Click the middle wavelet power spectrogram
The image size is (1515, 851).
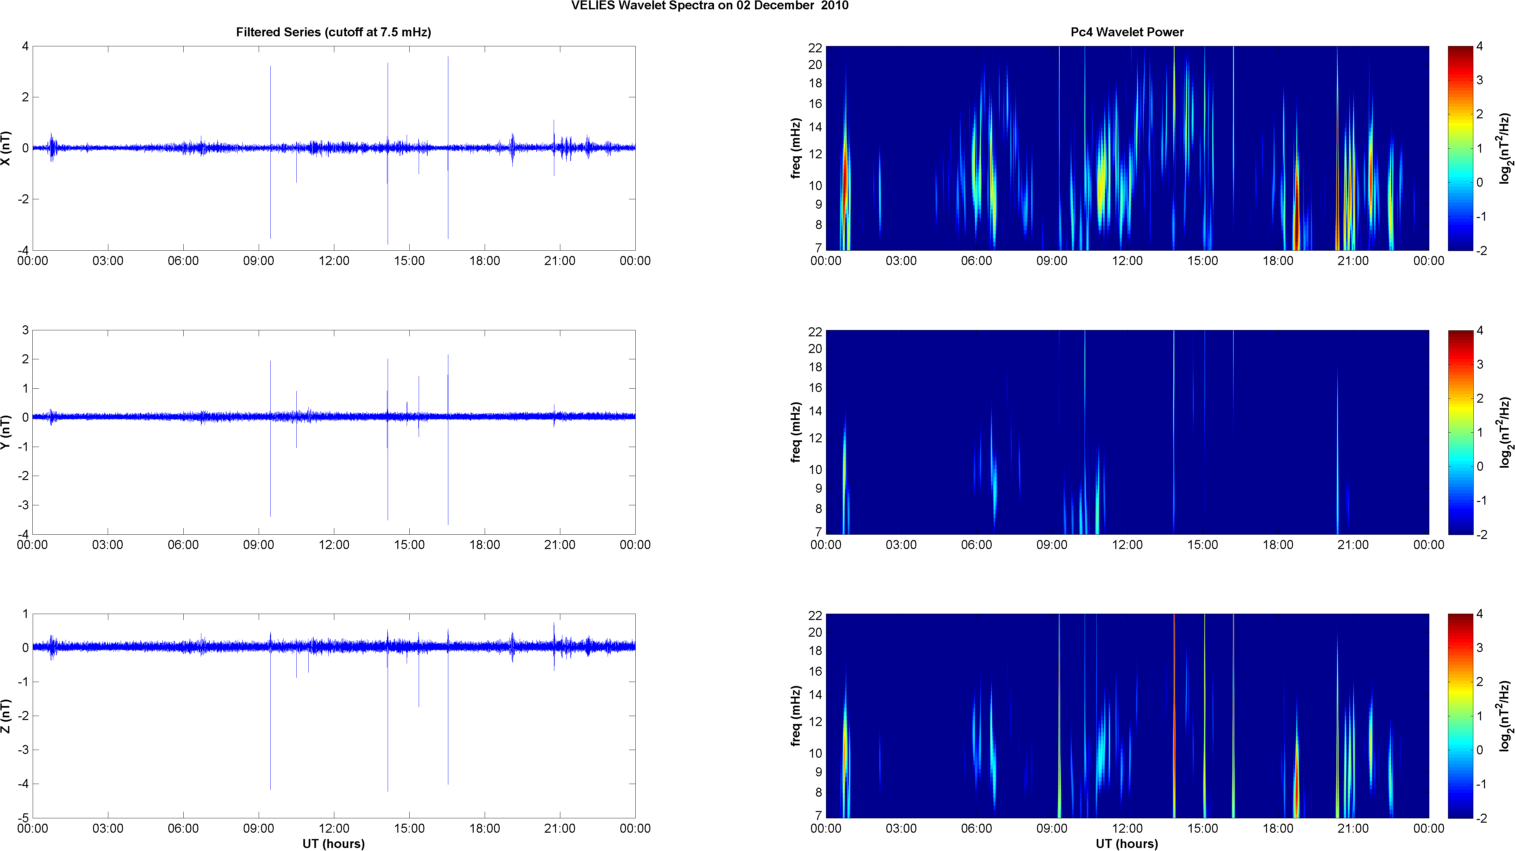(1127, 432)
